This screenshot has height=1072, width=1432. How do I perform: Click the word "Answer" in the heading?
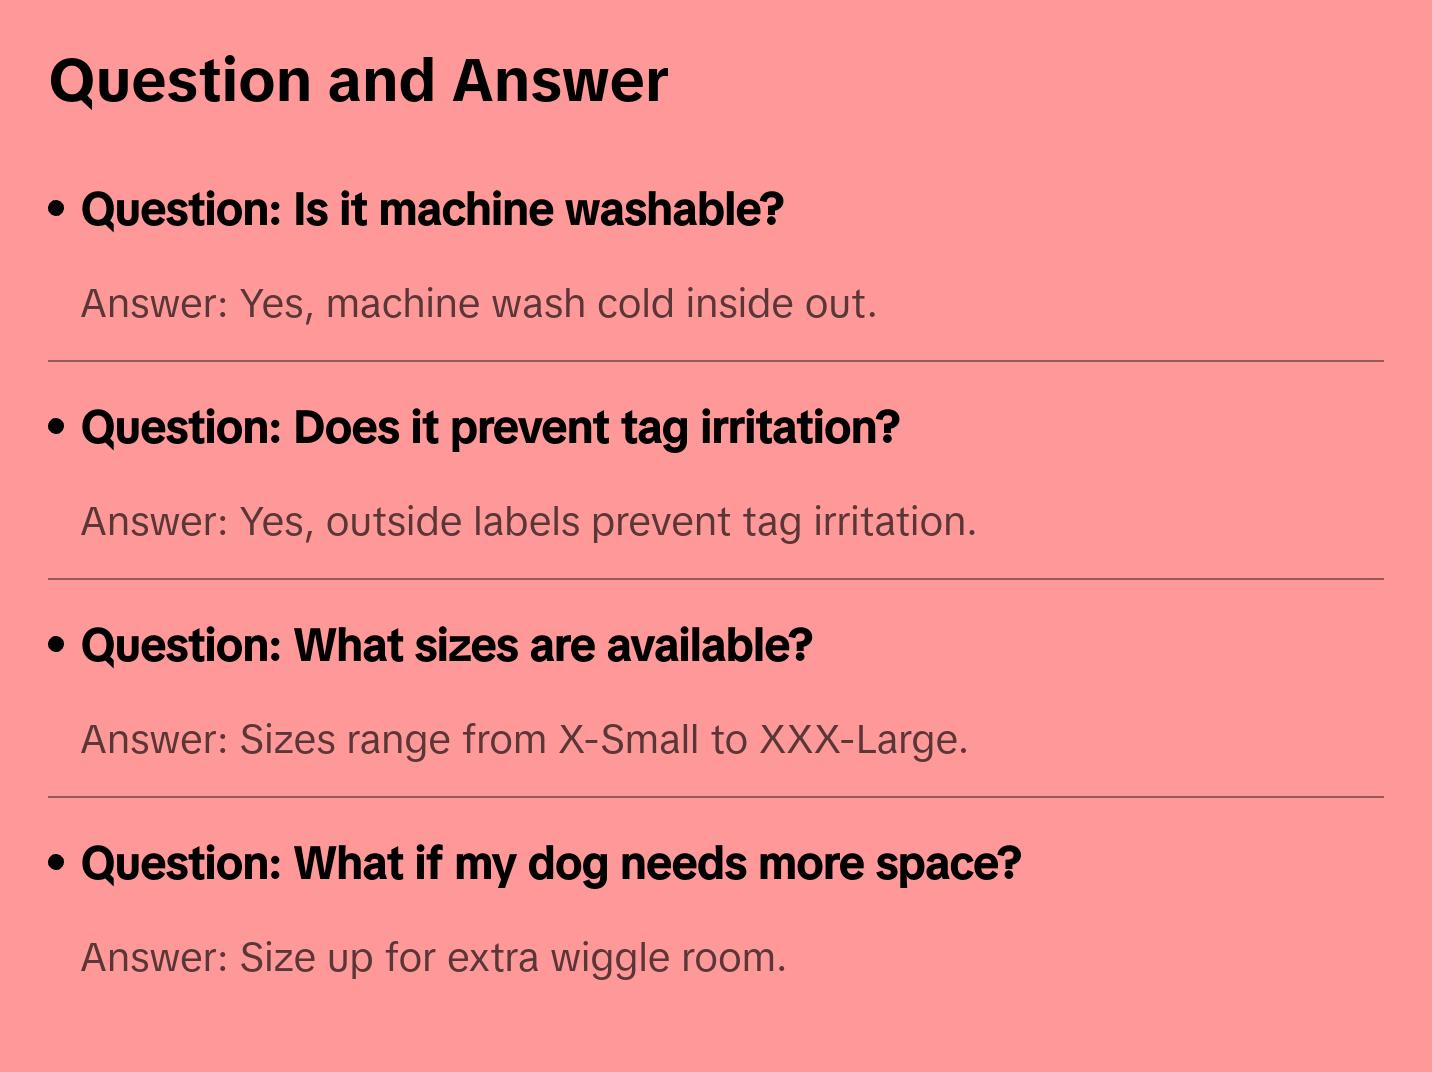coord(560,81)
